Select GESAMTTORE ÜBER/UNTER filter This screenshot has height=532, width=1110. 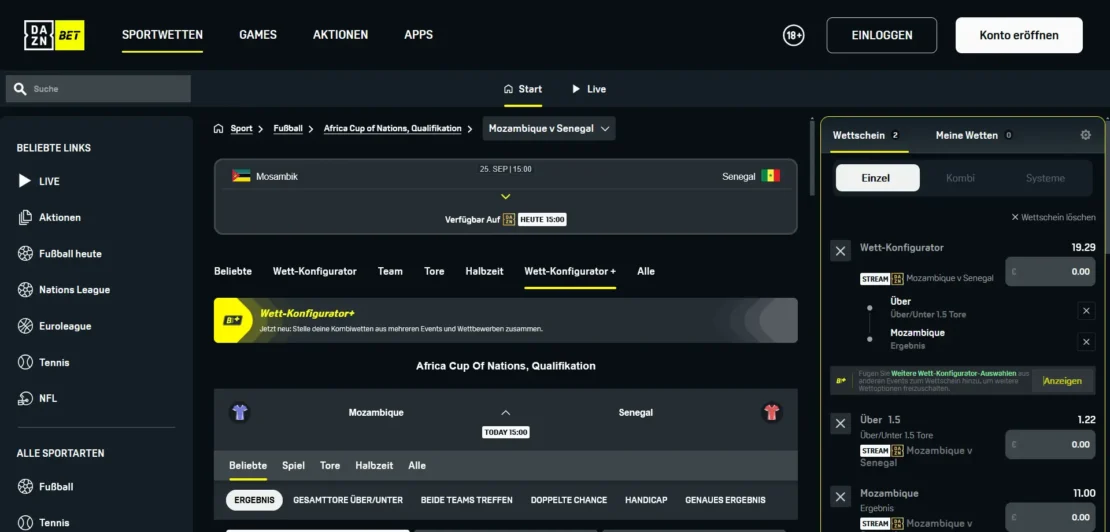348,500
